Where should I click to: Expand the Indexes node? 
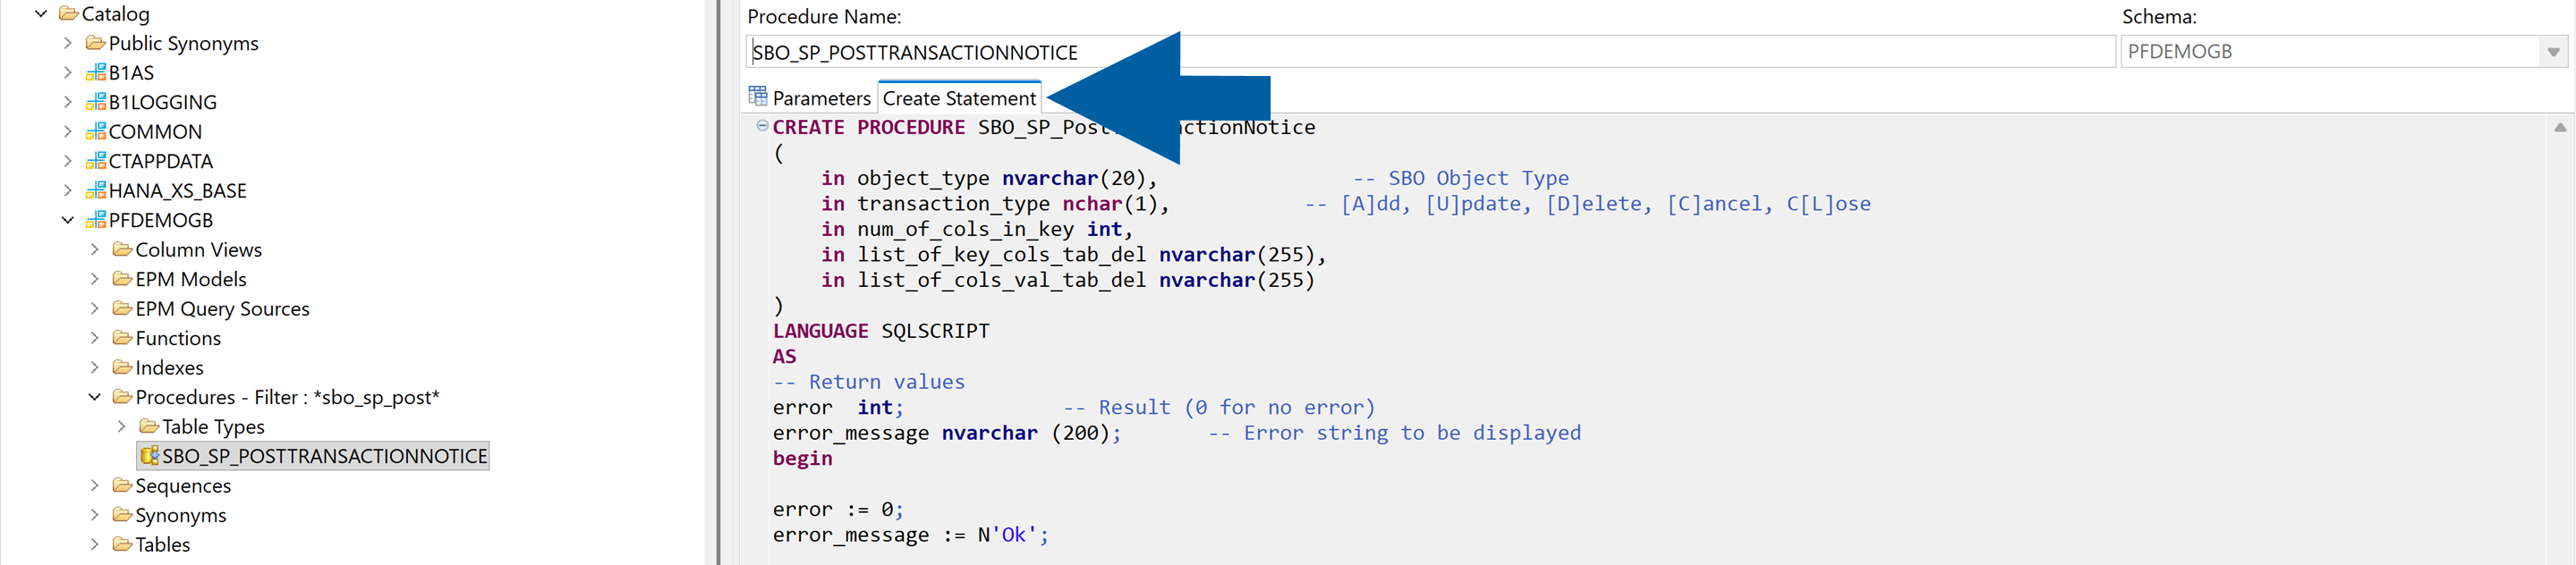click(95, 368)
